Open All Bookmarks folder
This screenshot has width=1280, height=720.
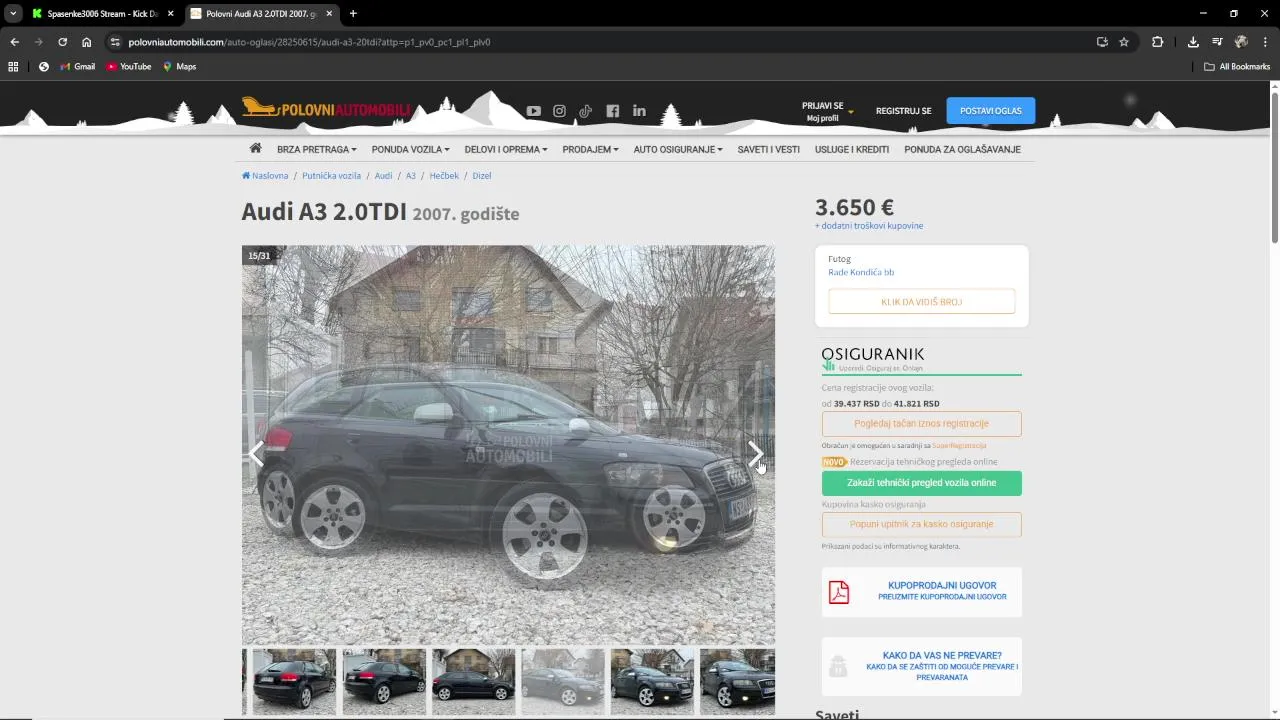coord(1237,67)
